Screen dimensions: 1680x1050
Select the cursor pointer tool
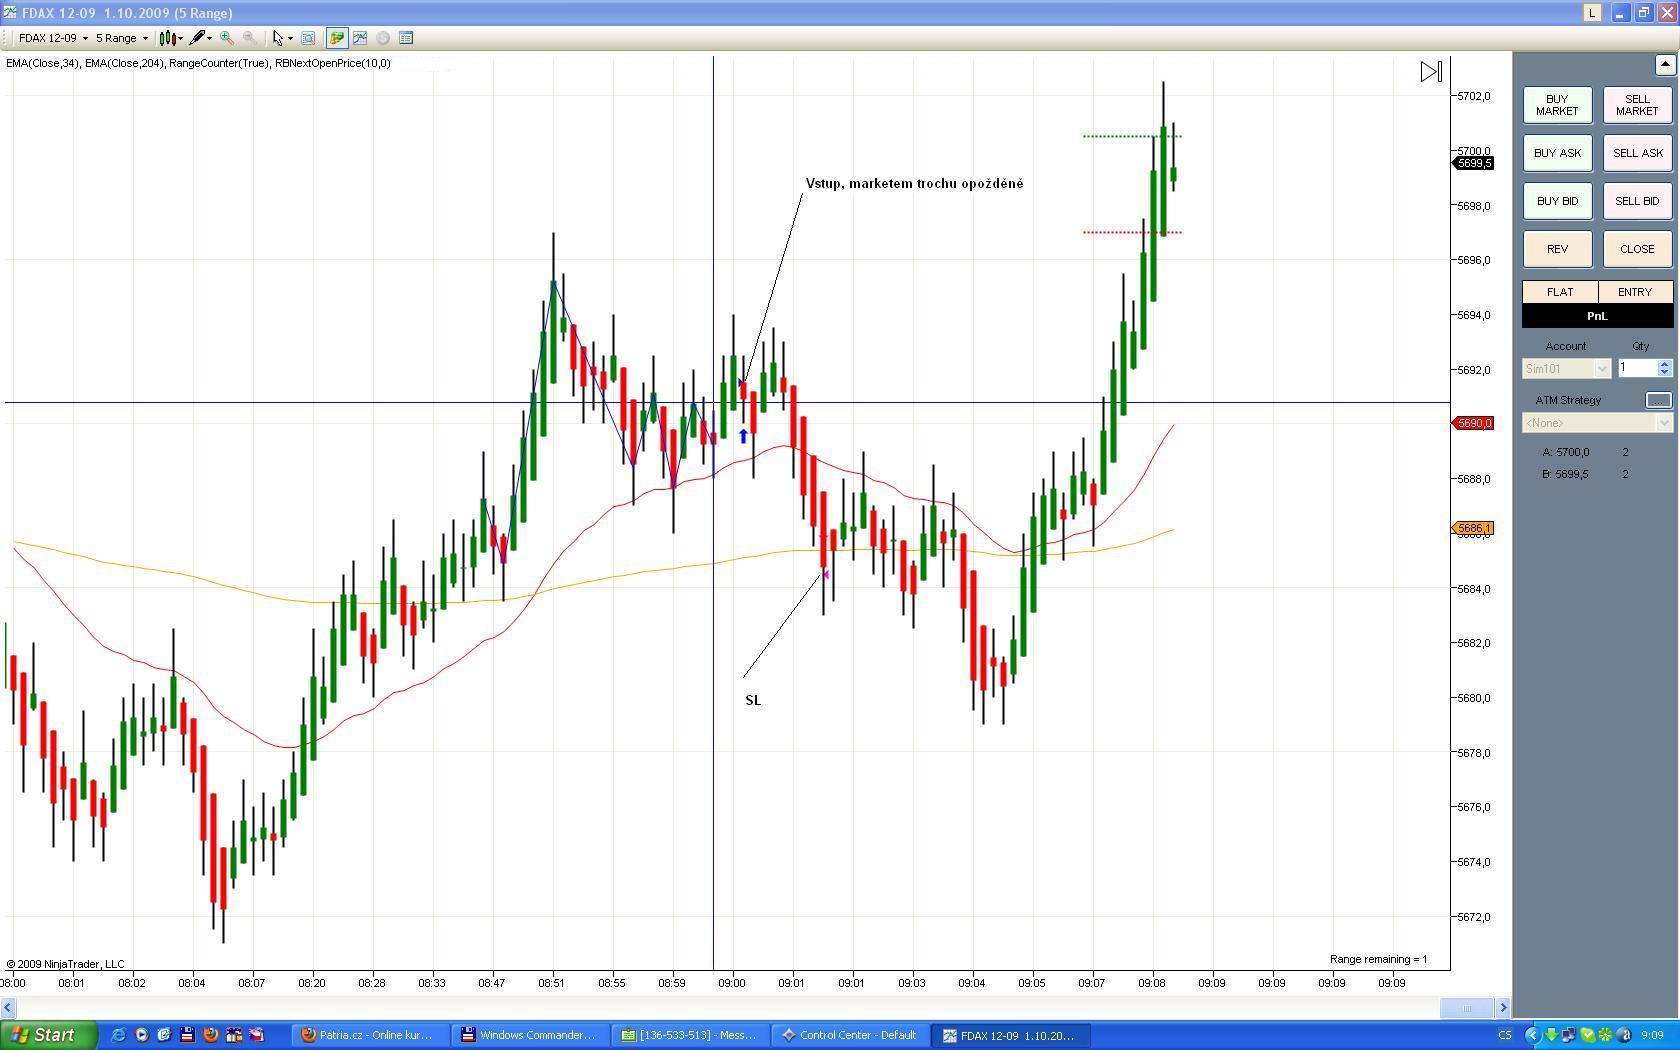278,38
